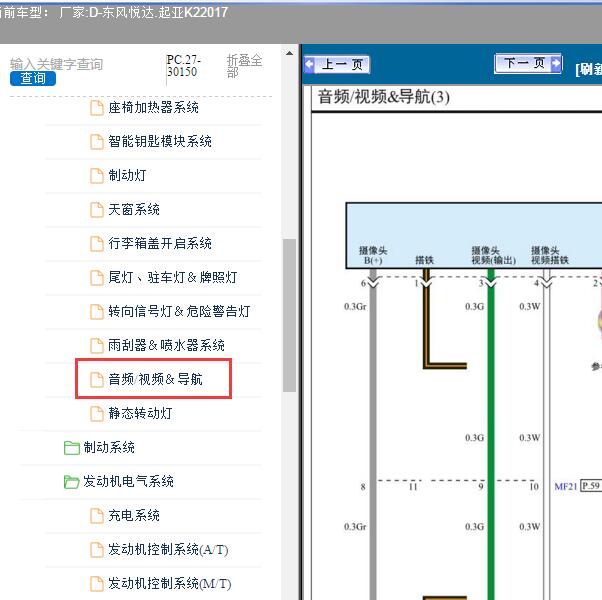Click document icon beside 充电系统
The height and width of the screenshot is (600, 602).
tap(97, 516)
